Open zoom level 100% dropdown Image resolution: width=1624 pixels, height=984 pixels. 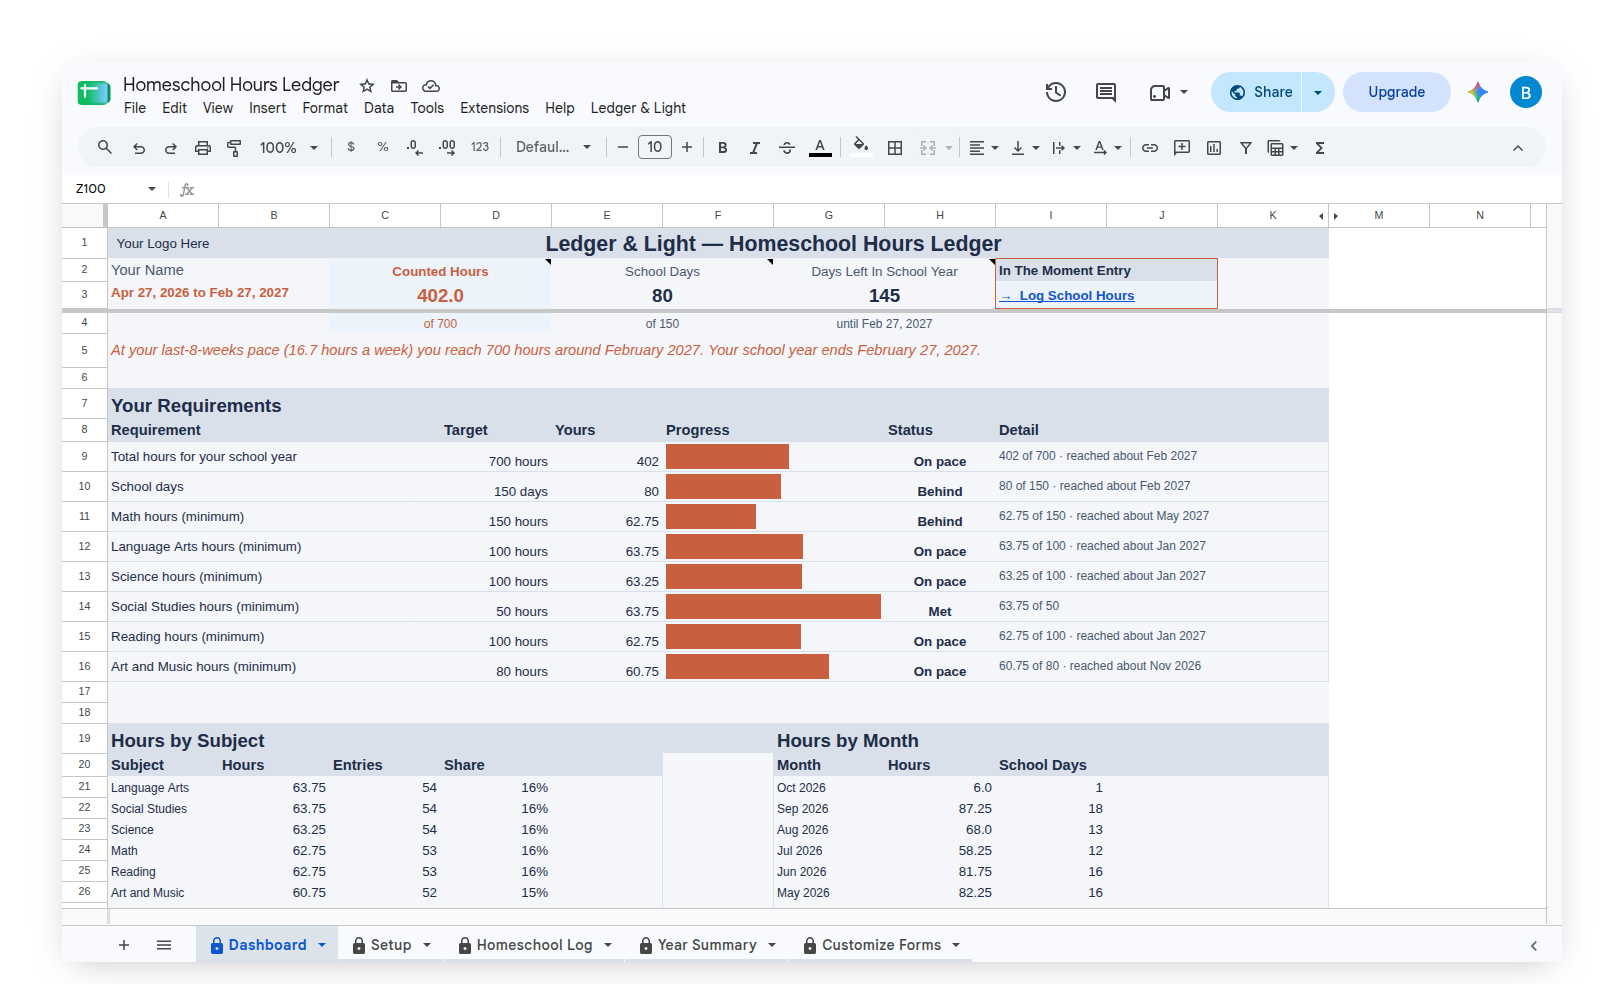tap(288, 148)
